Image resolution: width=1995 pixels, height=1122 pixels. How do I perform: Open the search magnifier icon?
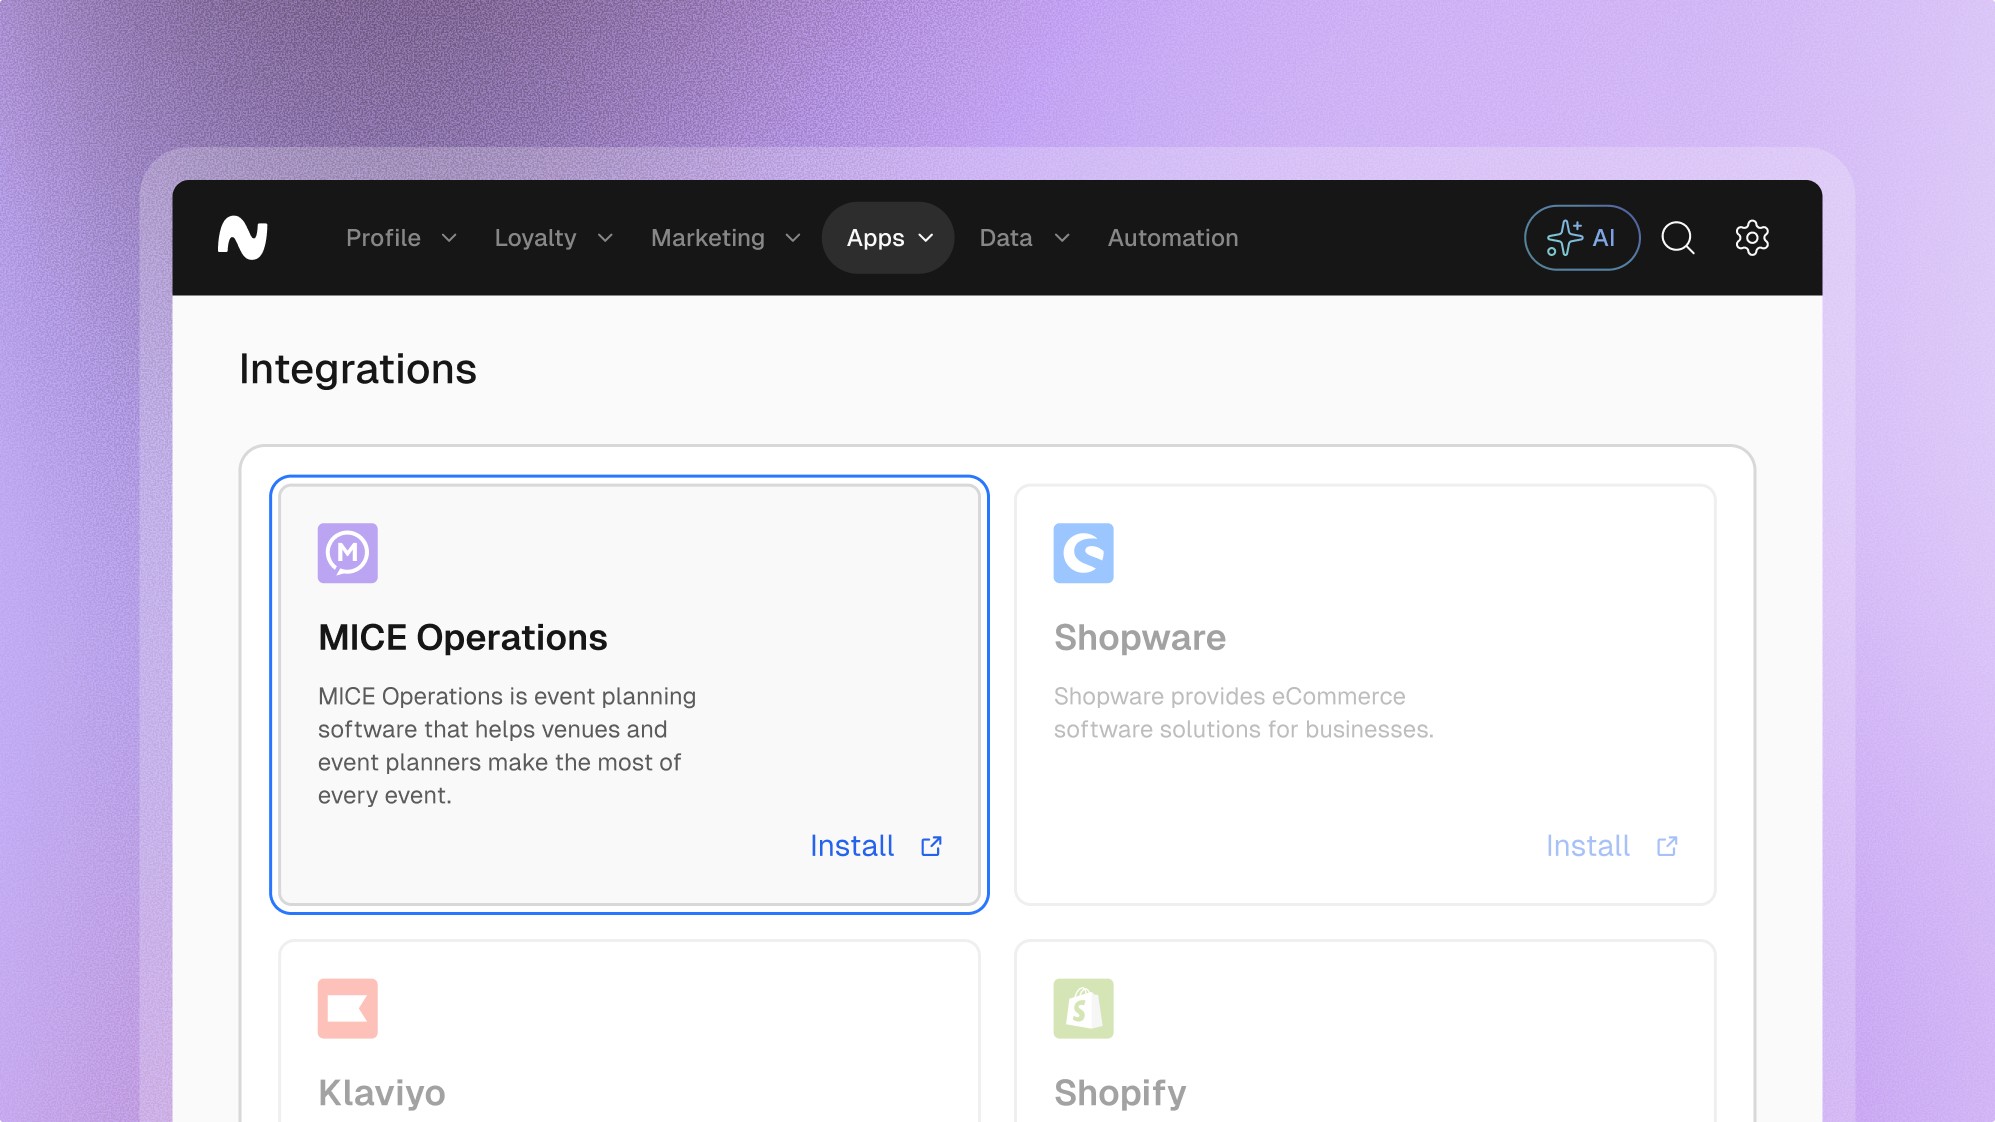tap(1677, 238)
